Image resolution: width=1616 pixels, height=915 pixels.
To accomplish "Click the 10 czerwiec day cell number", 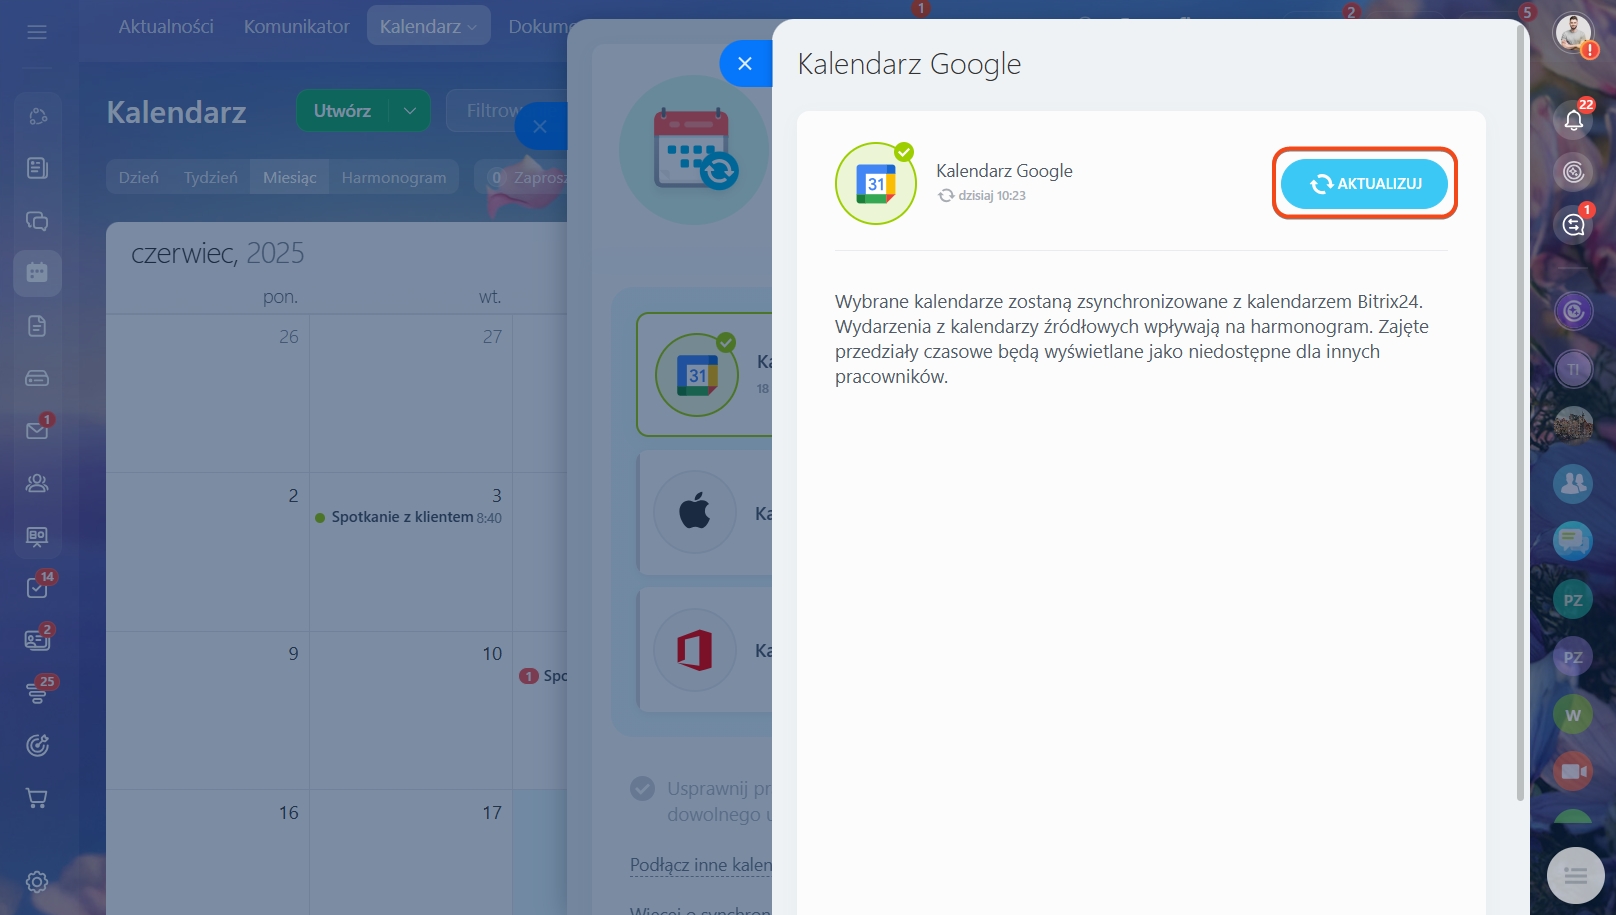I will point(492,653).
